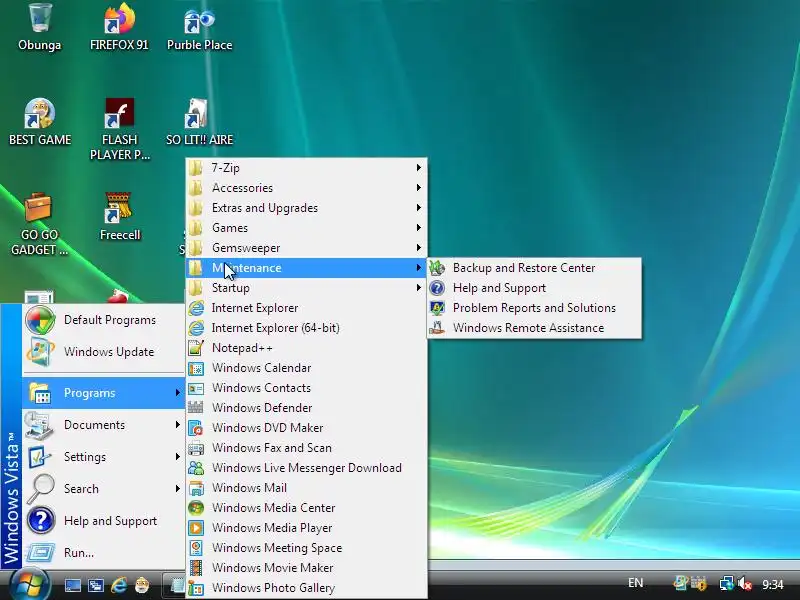Open Windows Media Center
Viewport: 800px width, 600px height.
(306, 508)
